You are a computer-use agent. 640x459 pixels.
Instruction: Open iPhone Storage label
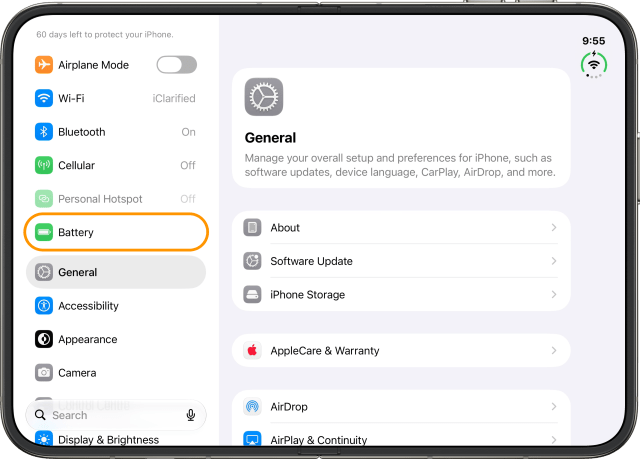(x=307, y=295)
